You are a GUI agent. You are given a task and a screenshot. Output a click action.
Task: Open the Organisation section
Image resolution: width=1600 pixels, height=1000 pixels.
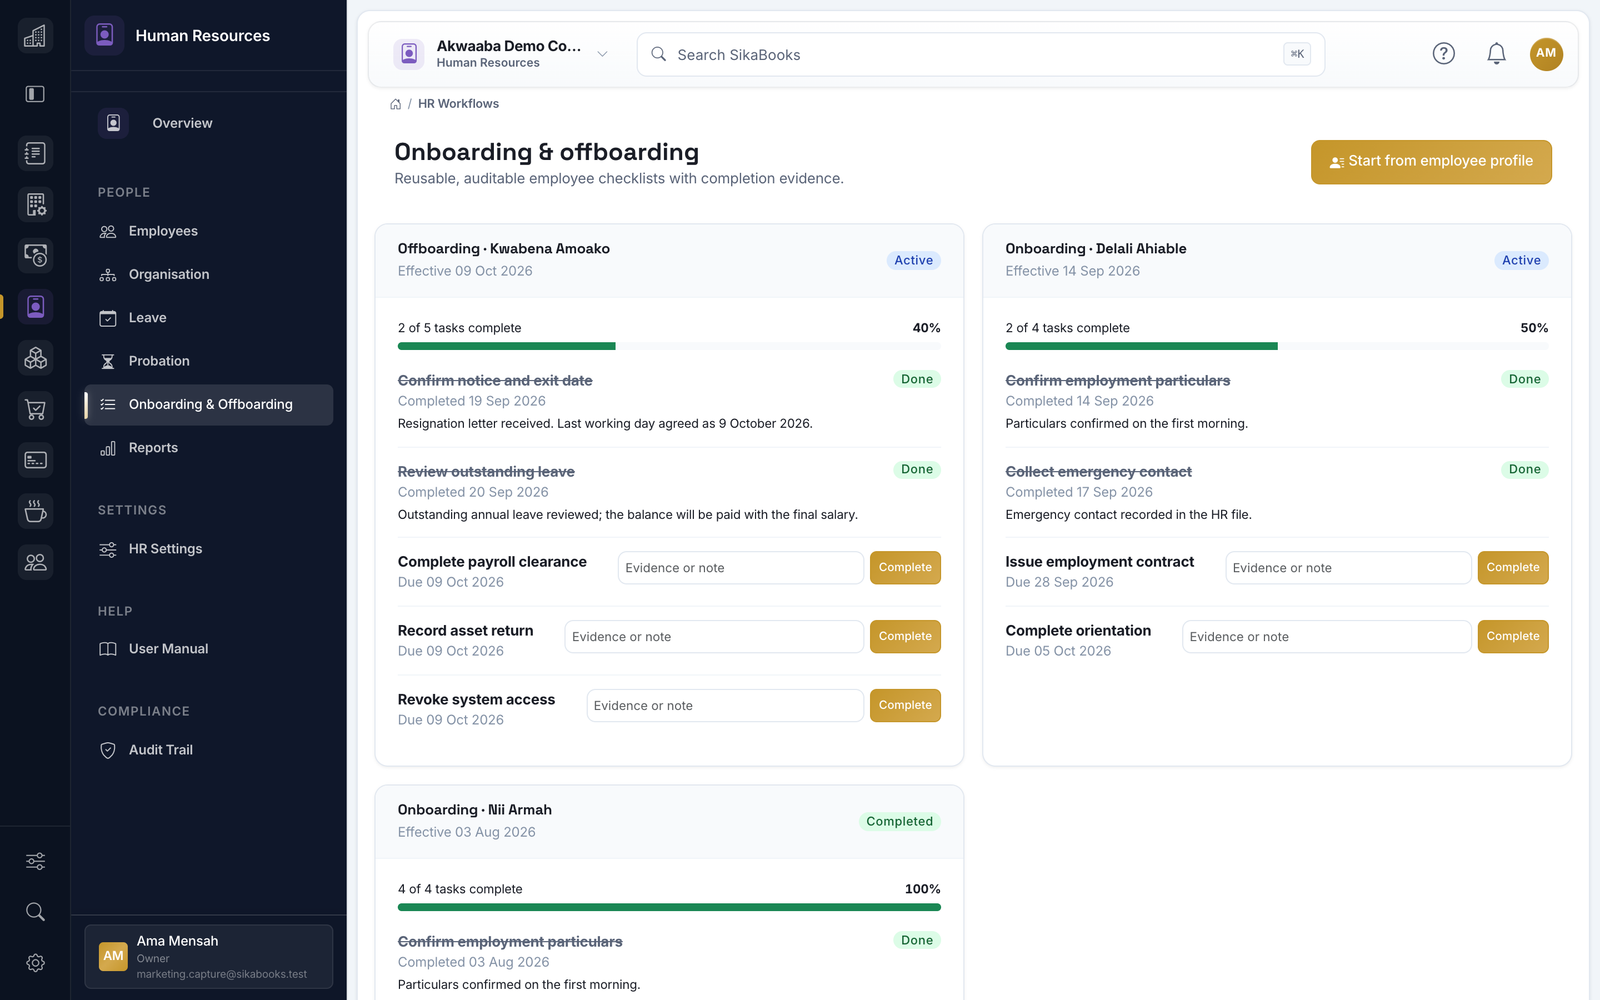click(209, 274)
